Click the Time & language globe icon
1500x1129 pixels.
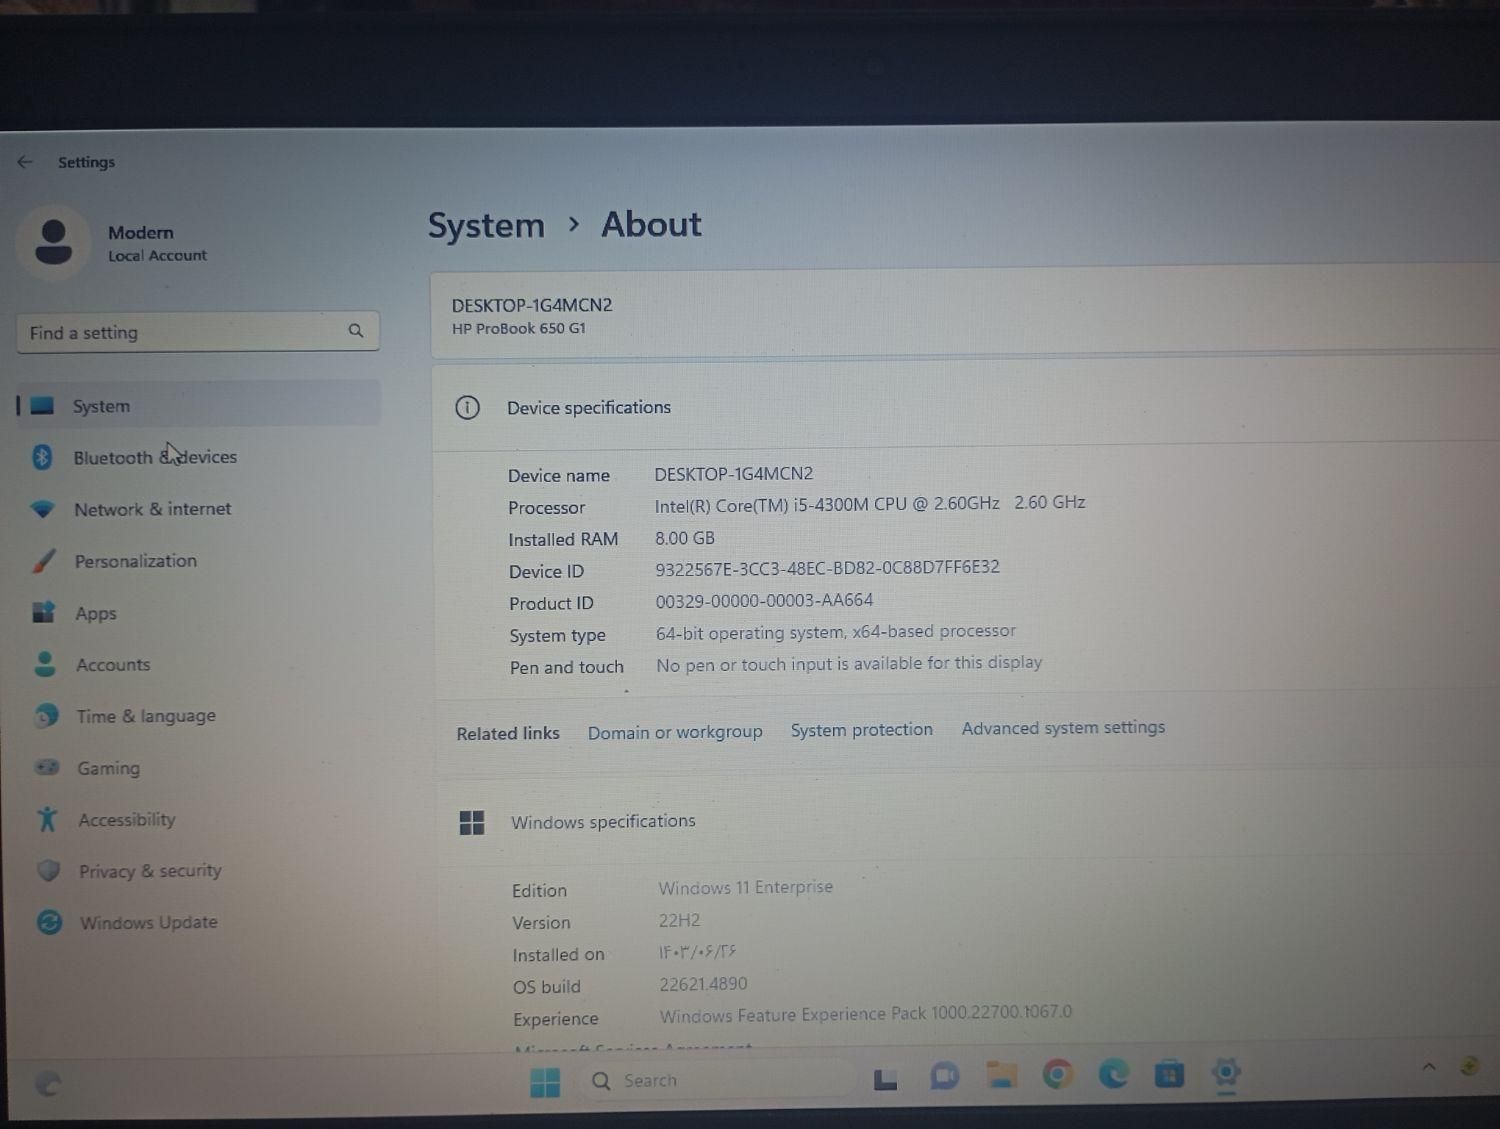[46, 716]
